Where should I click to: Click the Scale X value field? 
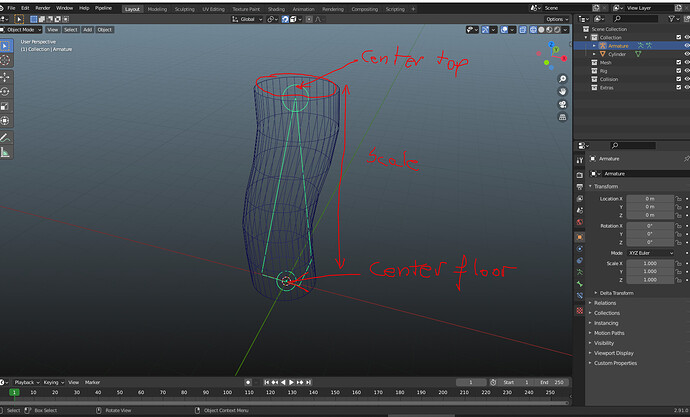tap(650, 263)
